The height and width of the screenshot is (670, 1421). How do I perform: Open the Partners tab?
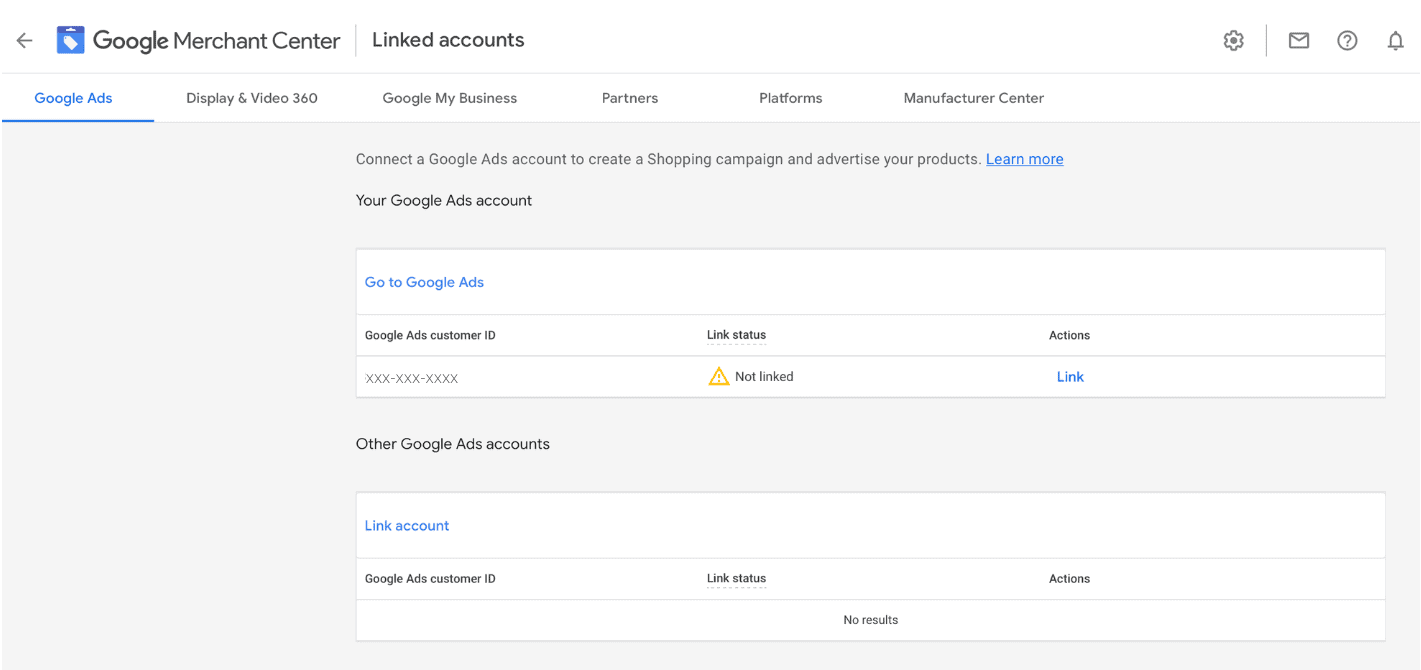tap(630, 98)
